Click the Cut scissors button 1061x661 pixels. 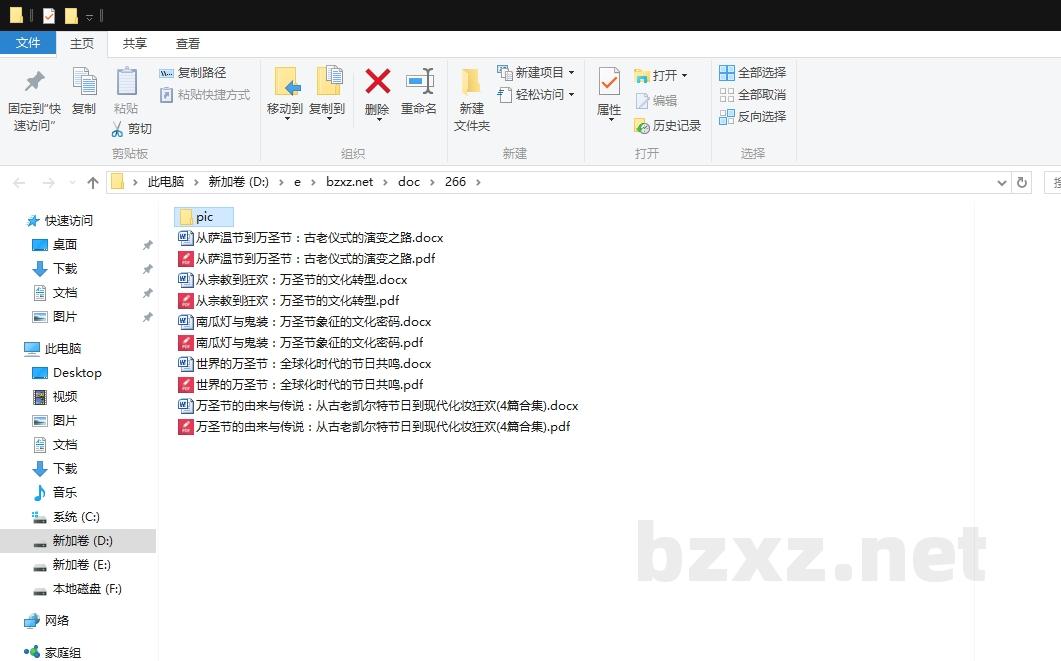[x=131, y=129]
